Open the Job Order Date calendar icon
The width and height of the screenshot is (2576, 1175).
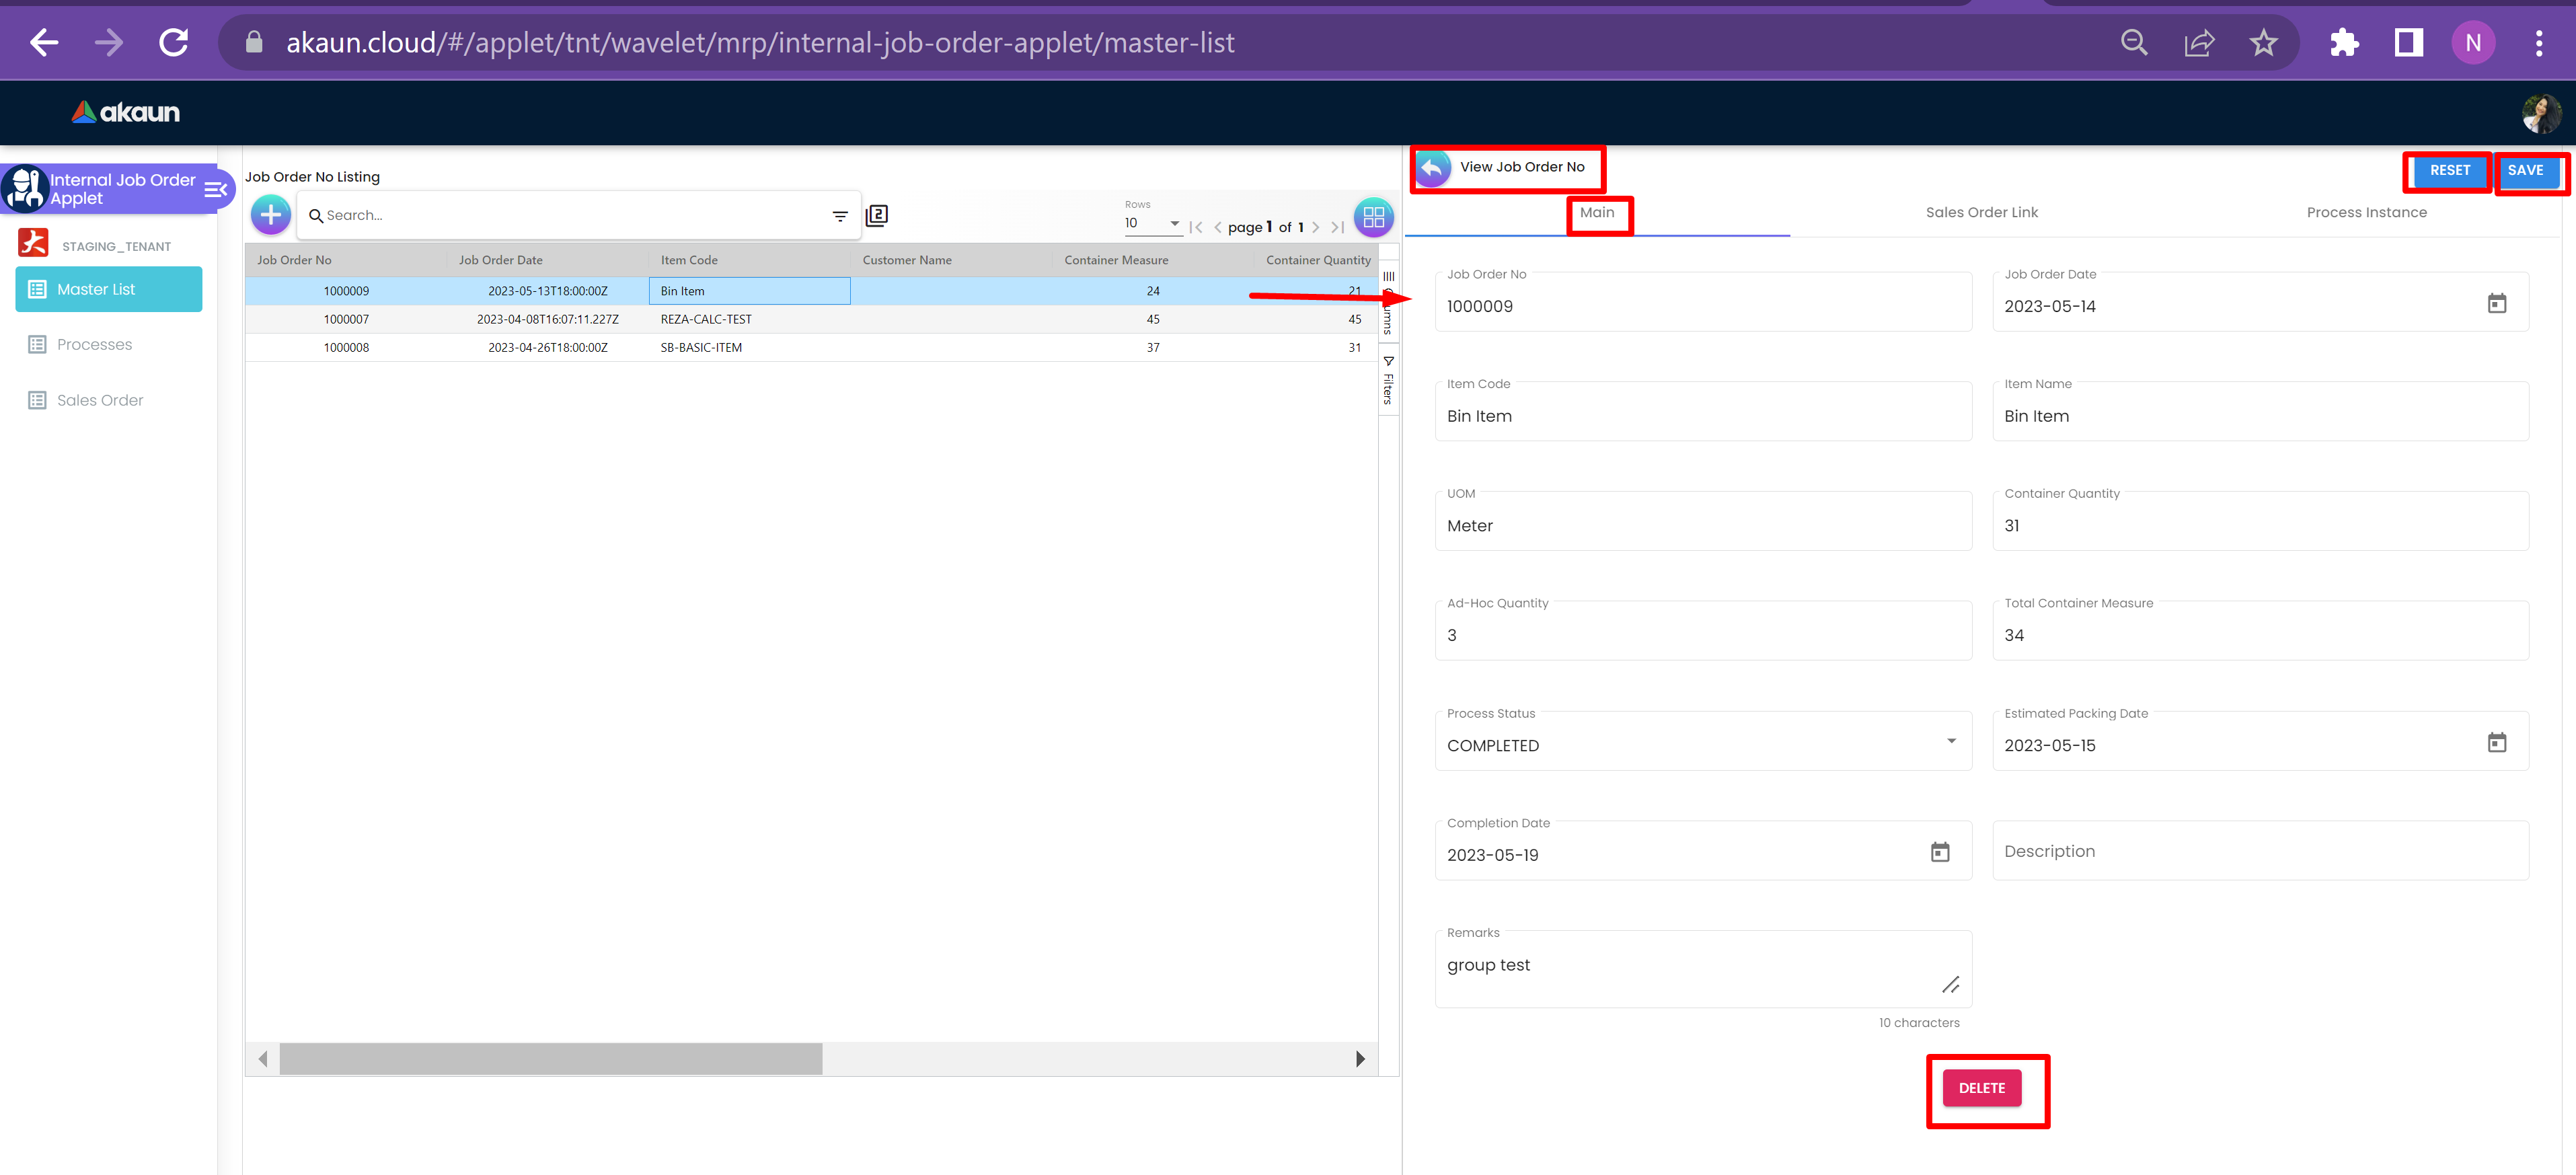click(2496, 303)
